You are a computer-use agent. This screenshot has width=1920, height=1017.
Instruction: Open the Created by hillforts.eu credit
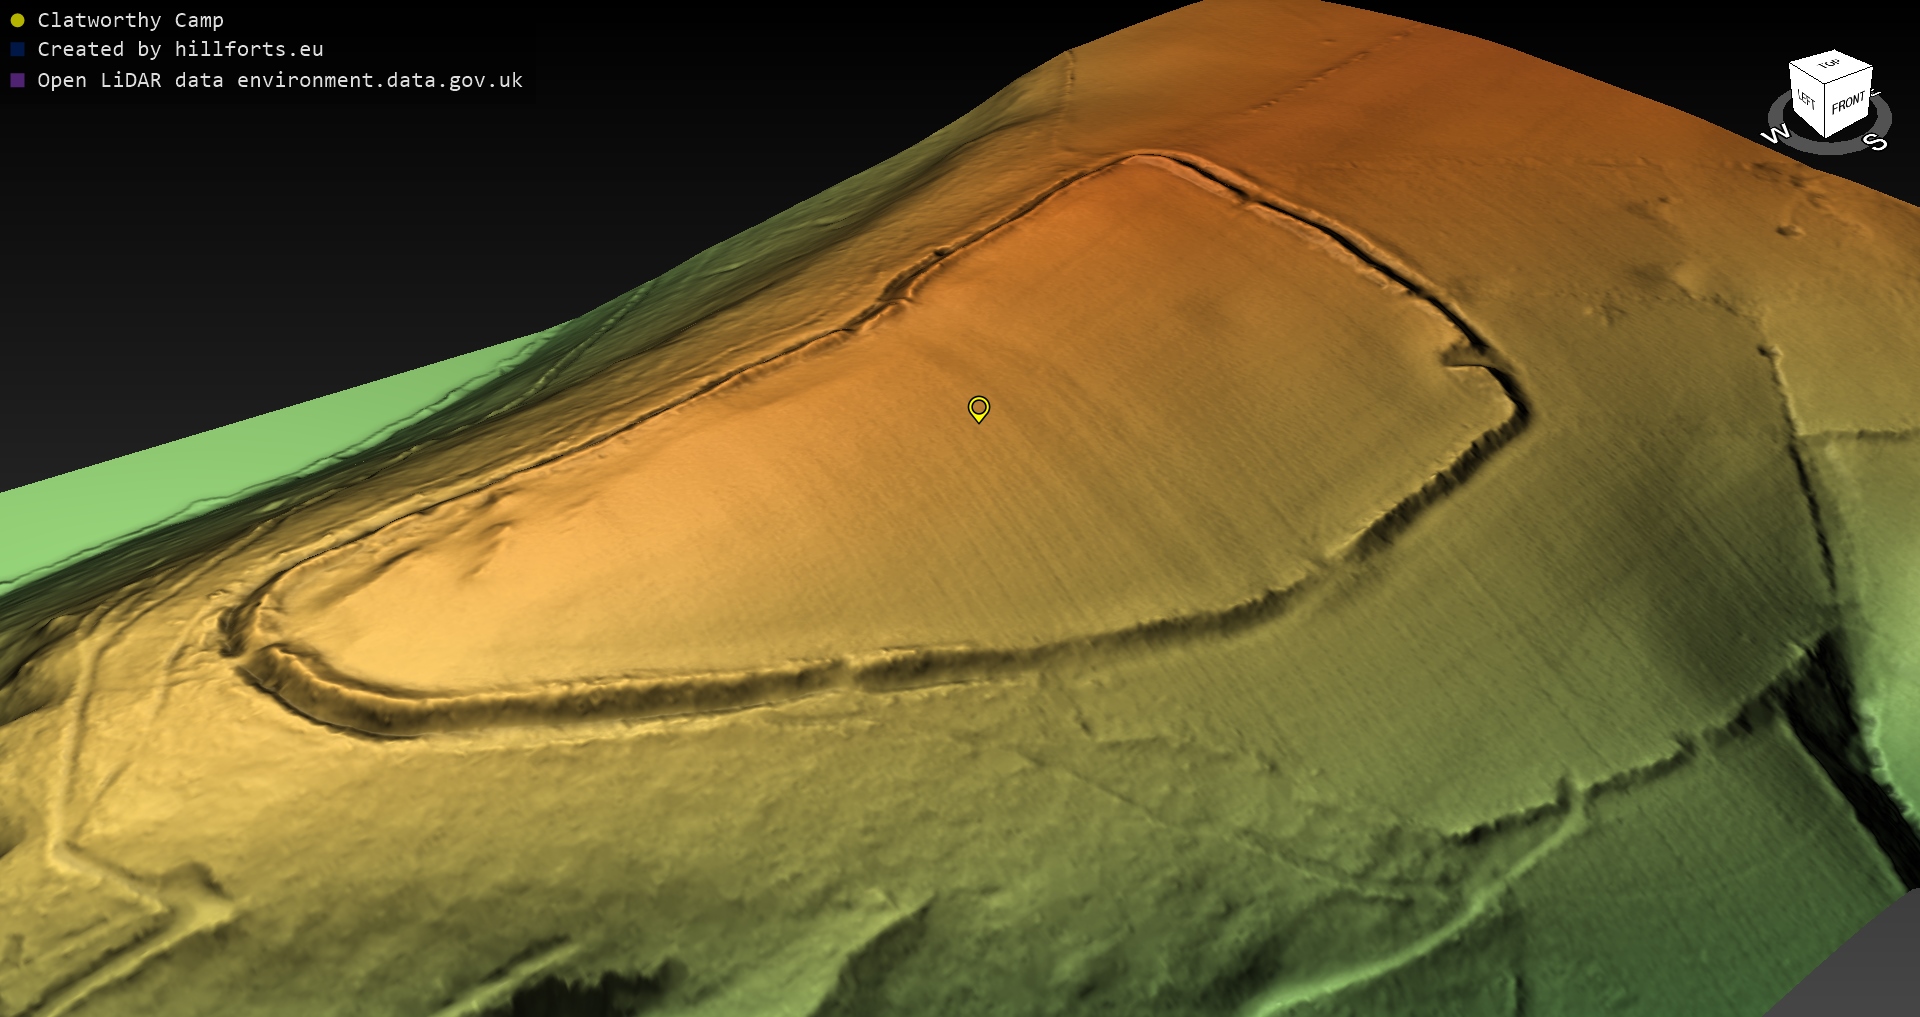coord(180,49)
